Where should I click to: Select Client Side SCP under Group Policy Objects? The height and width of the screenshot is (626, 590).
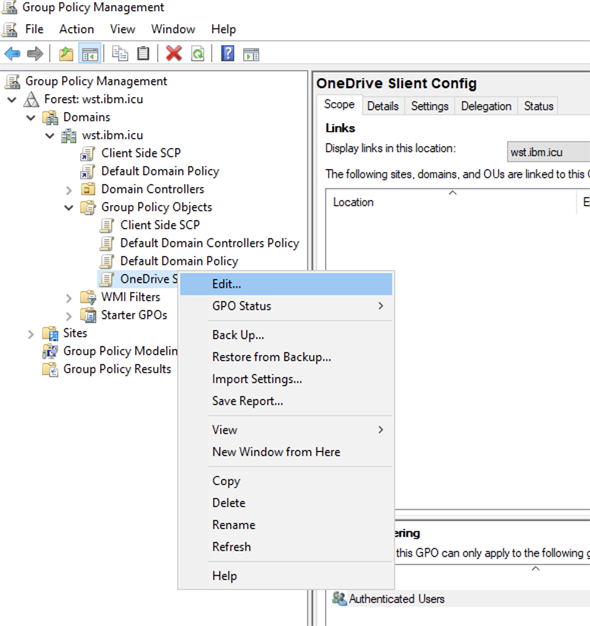[160, 225]
